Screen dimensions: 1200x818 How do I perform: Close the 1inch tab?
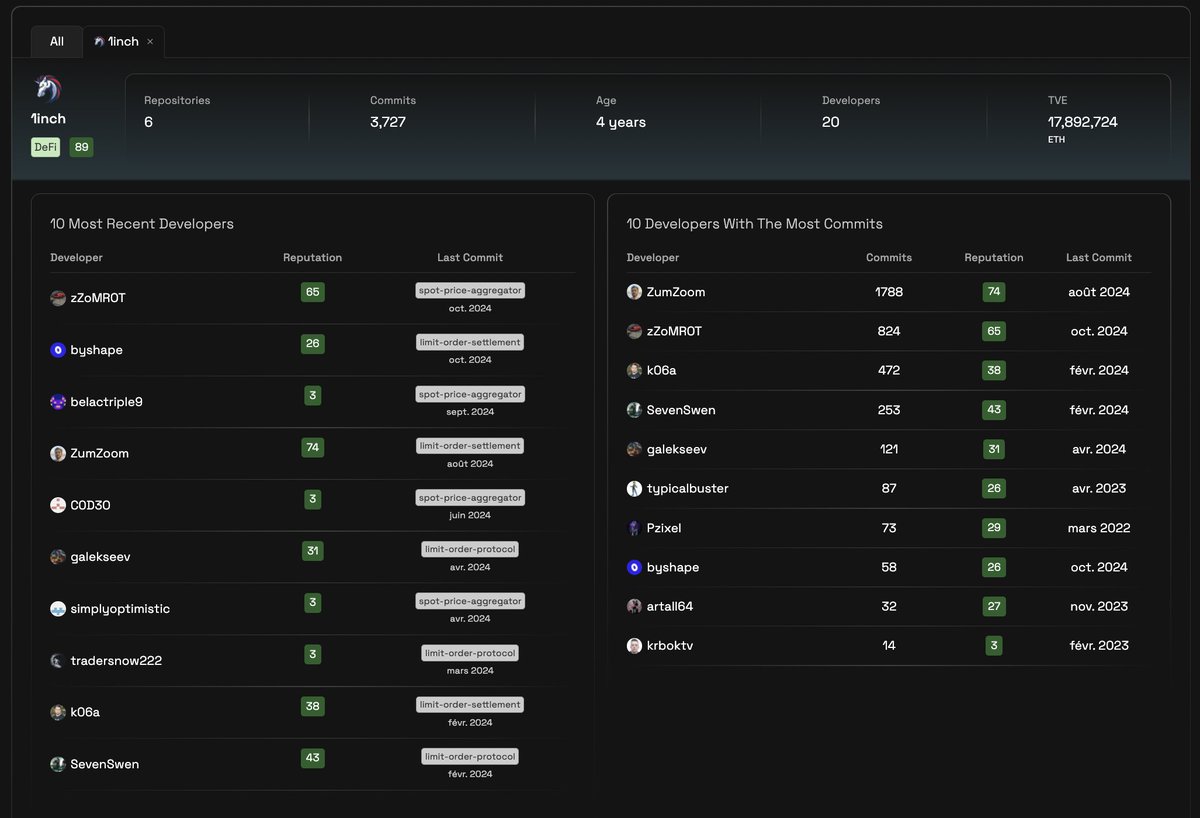point(150,41)
